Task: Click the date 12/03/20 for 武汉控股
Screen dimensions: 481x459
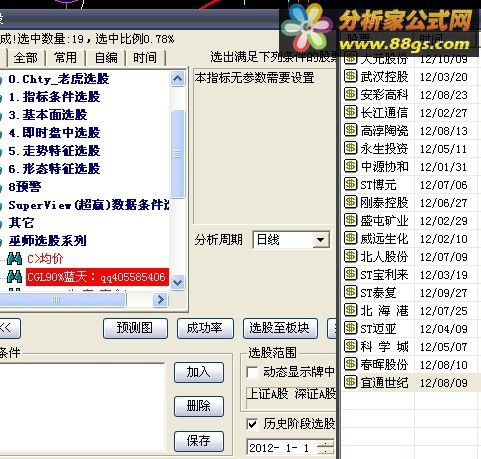Action: 443,77
